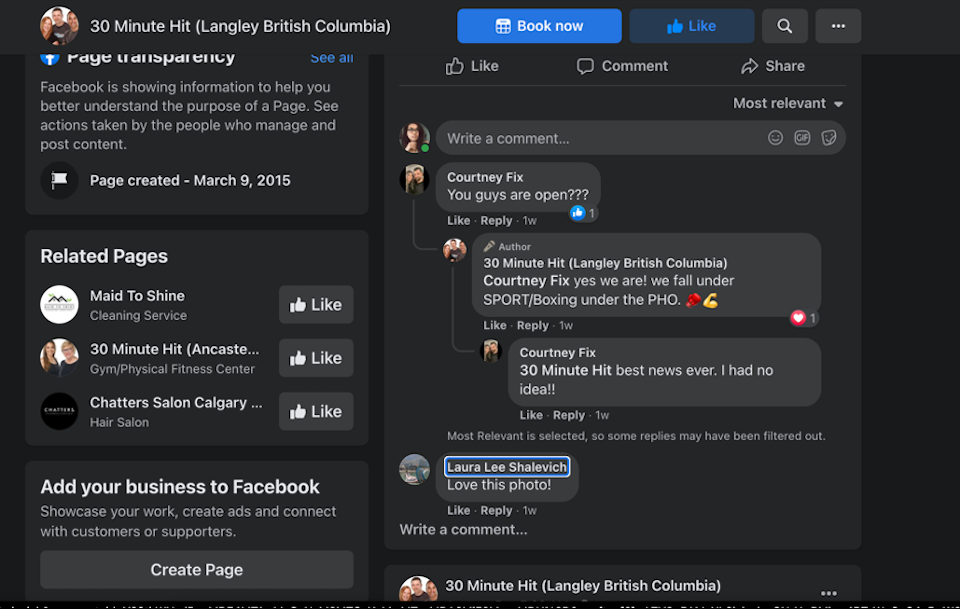
Task: Focus the Write a comment input box
Action: [640, 138]
